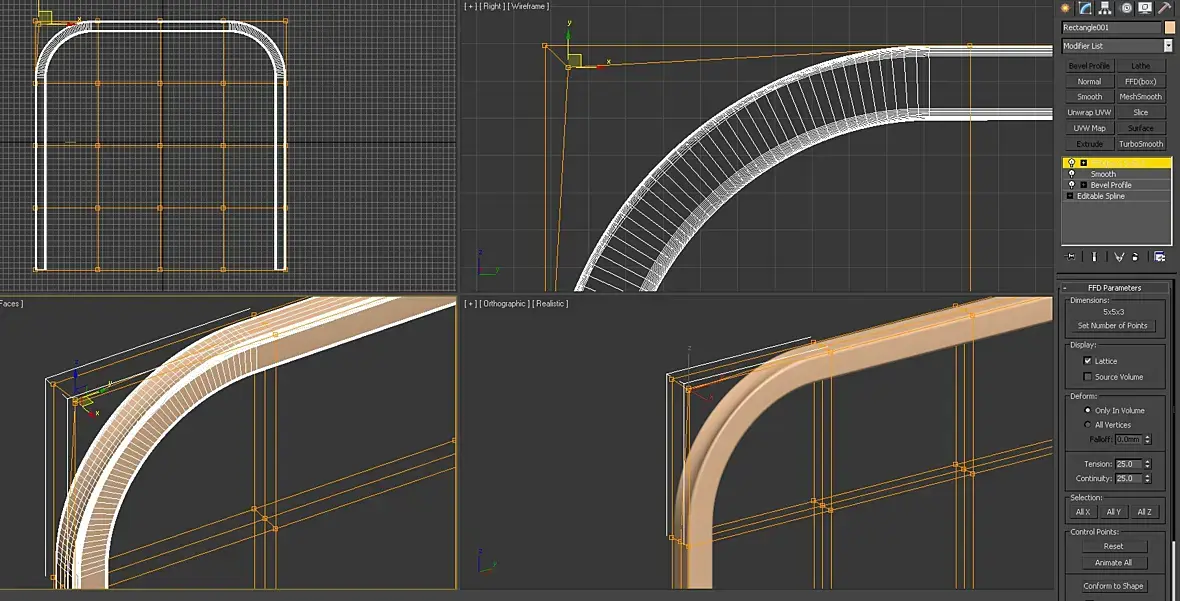Click the TurboSmooth modifier button

(x=1141, y=144)
